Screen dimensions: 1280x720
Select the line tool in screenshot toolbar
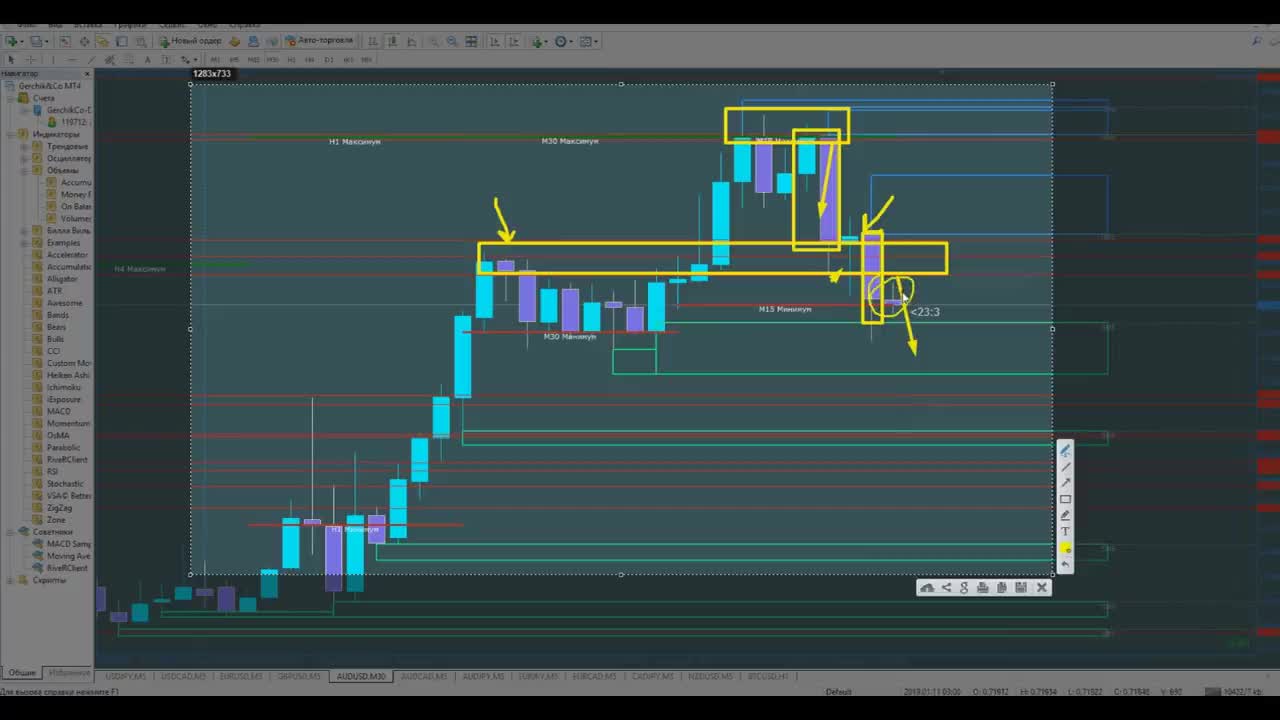pos(1065,467)
